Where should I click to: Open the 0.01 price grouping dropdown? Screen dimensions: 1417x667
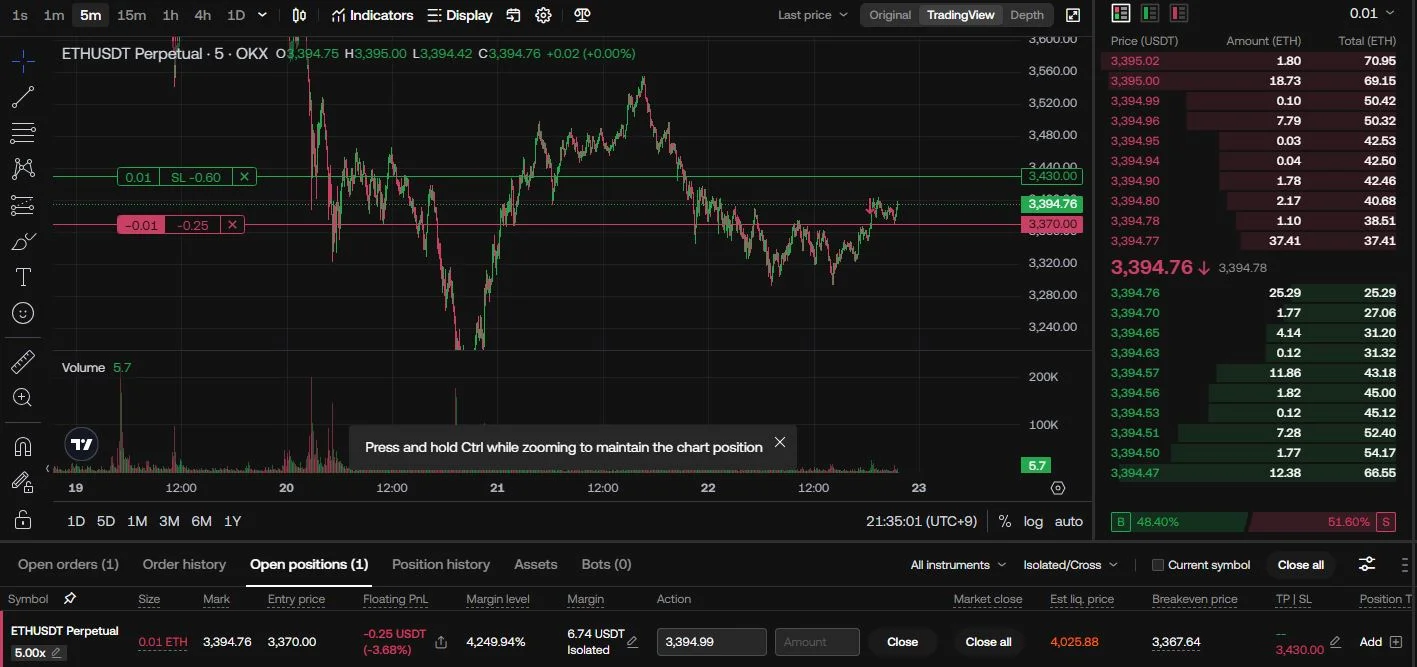1371,13
